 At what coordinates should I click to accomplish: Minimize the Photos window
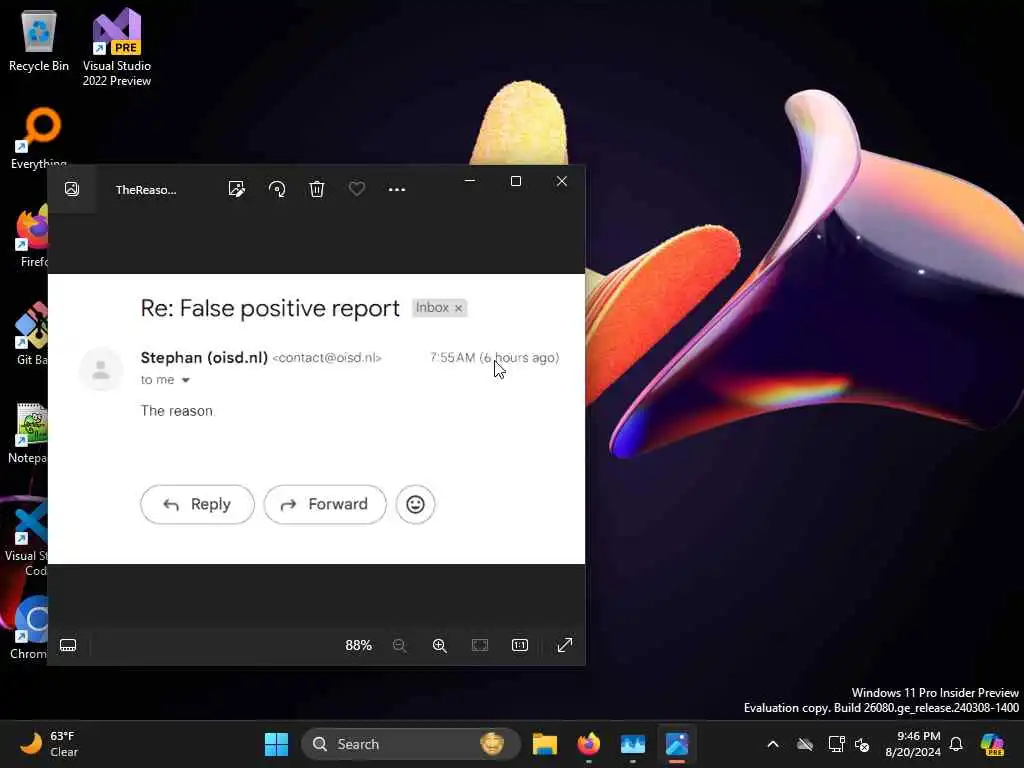click(470, 181)
